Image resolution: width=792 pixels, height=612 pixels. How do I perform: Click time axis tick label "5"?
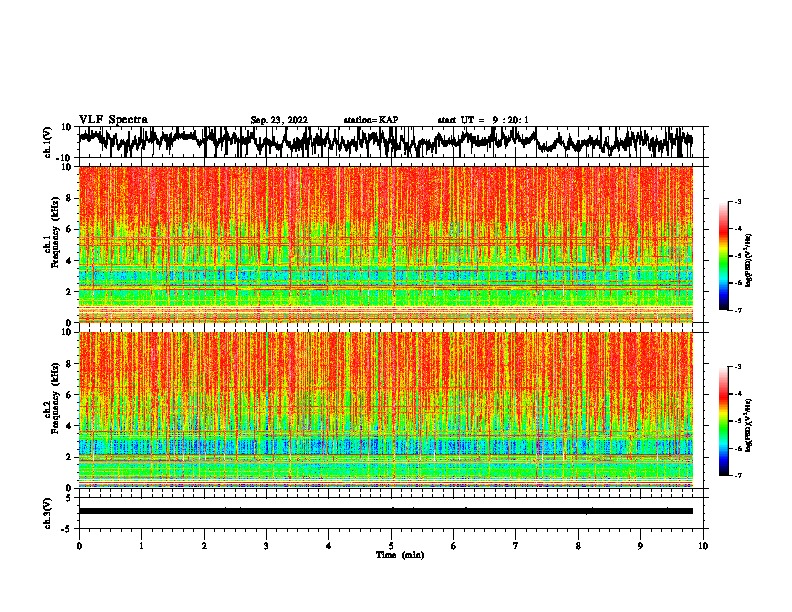pyautogui.click(x=391, y=546)
